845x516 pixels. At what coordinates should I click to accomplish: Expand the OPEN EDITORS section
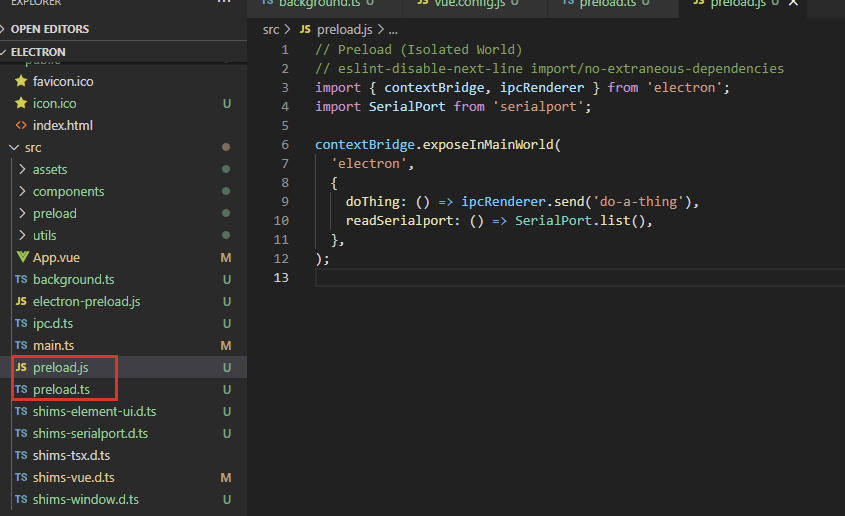[x=123, y=29]
